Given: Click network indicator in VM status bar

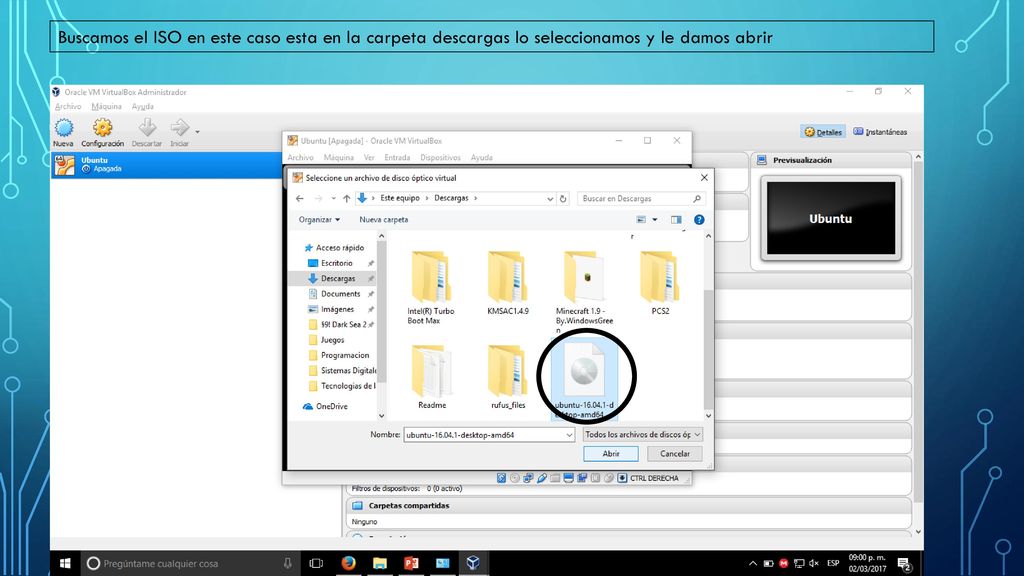Looking at the screenshot, I should (x=528, y=478).
